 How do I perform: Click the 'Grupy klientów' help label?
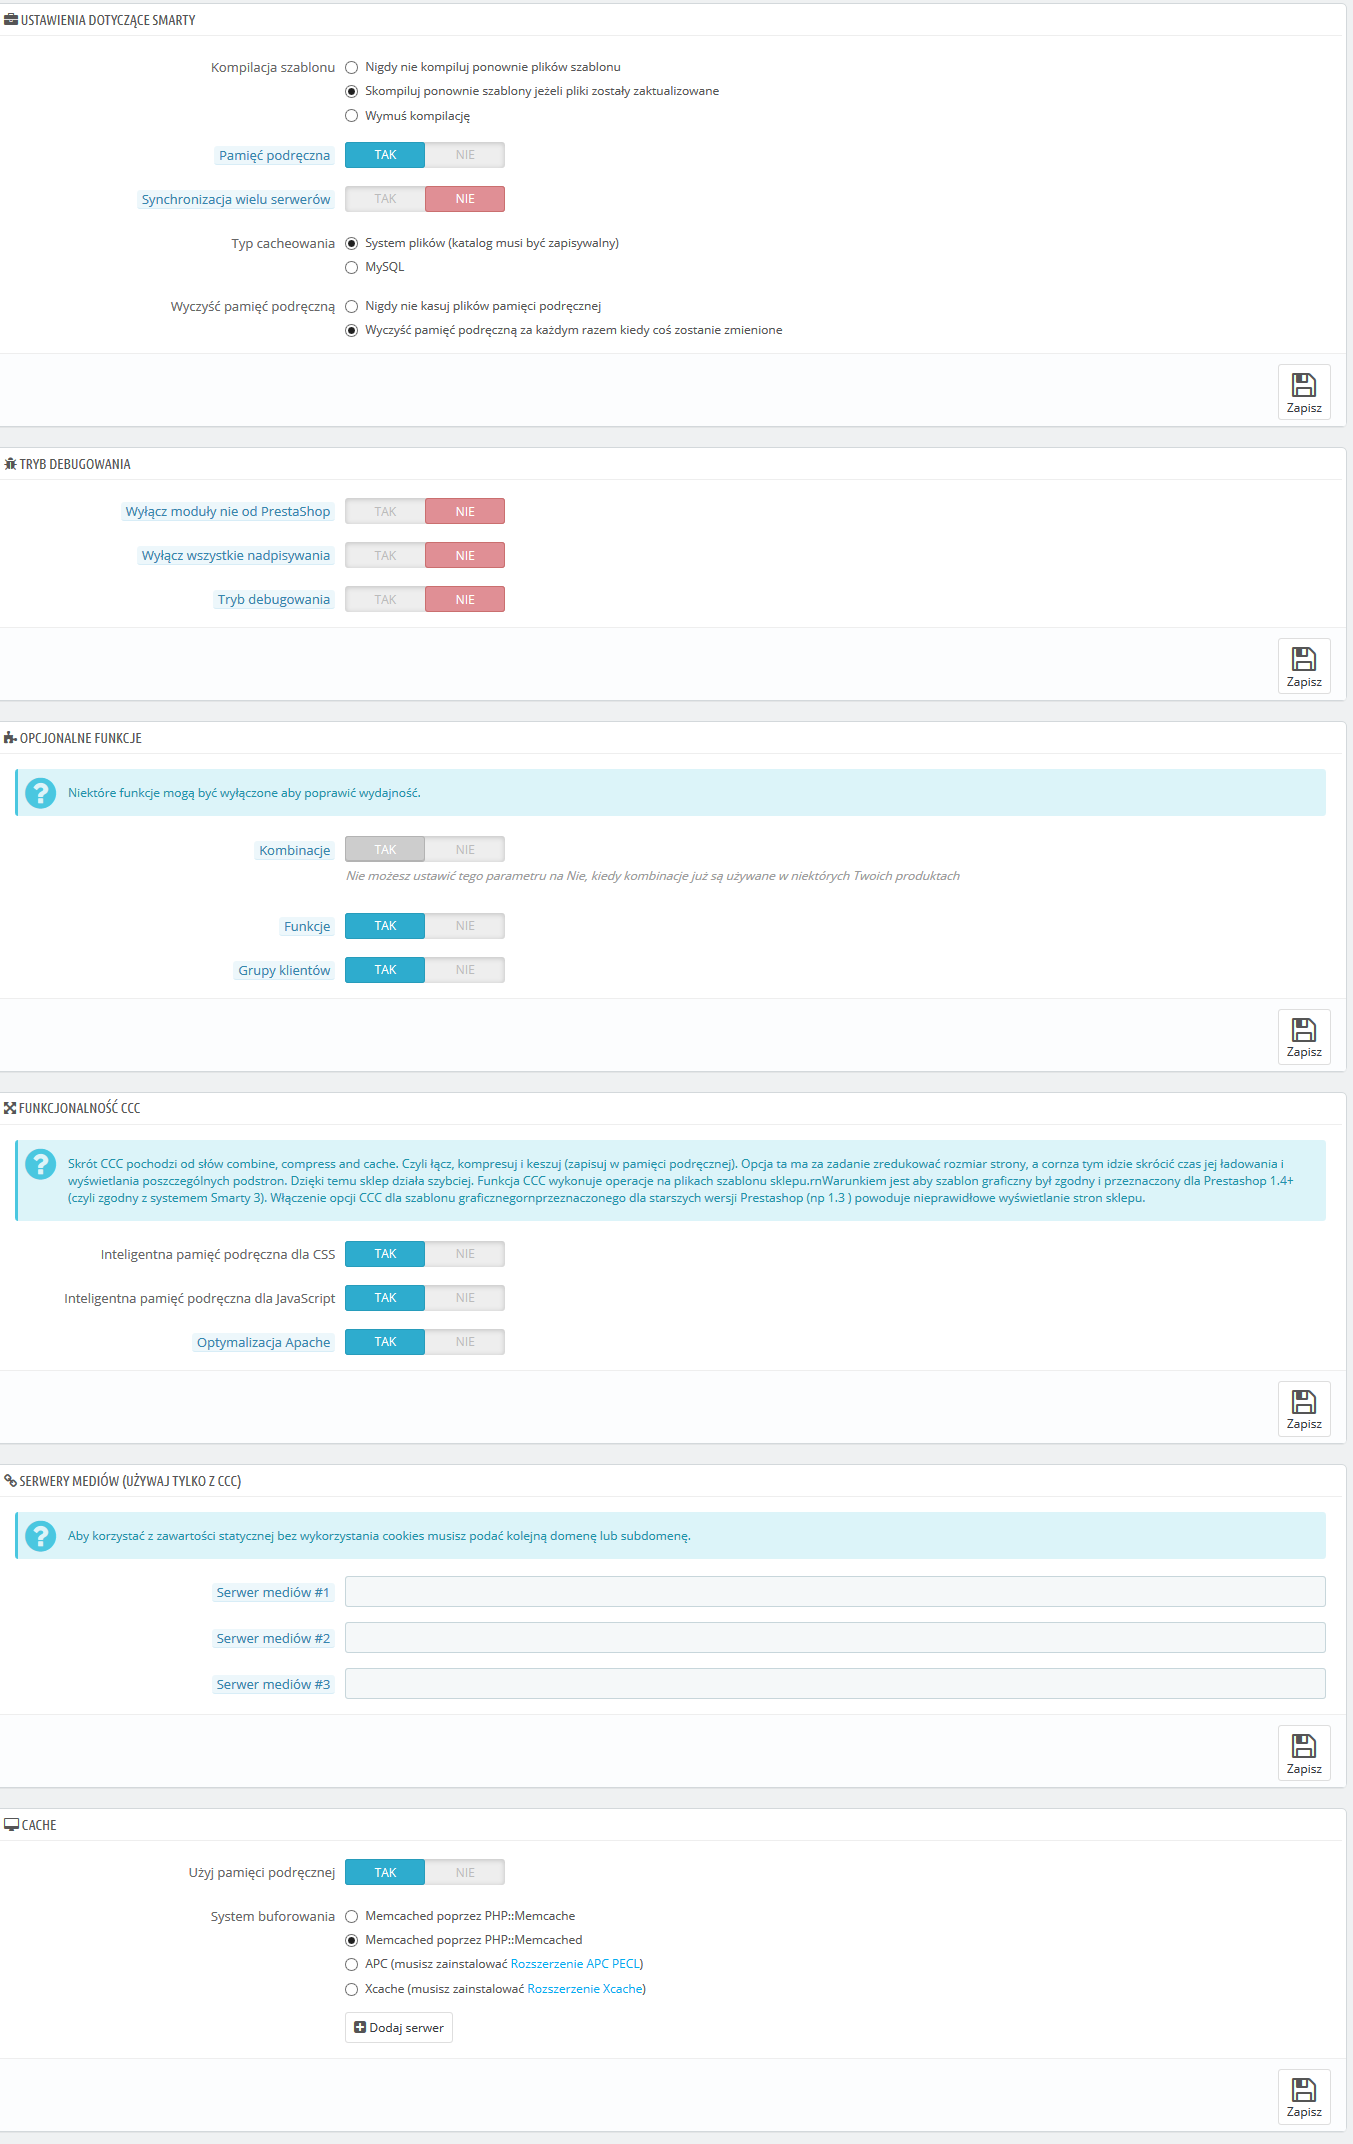[x=284, y=970]
